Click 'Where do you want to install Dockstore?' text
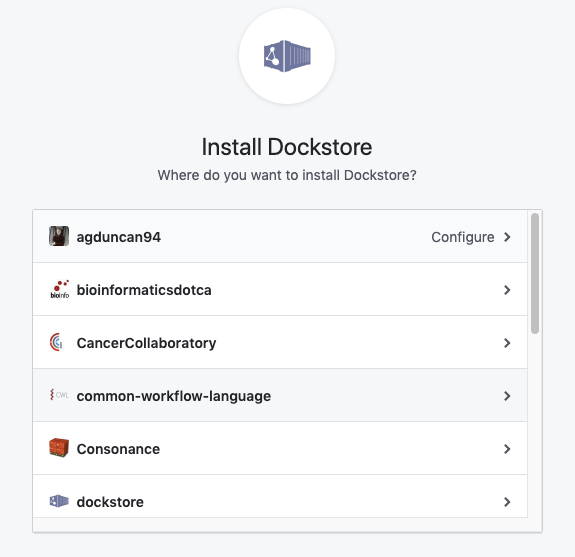575x557 pixels. 287,175
